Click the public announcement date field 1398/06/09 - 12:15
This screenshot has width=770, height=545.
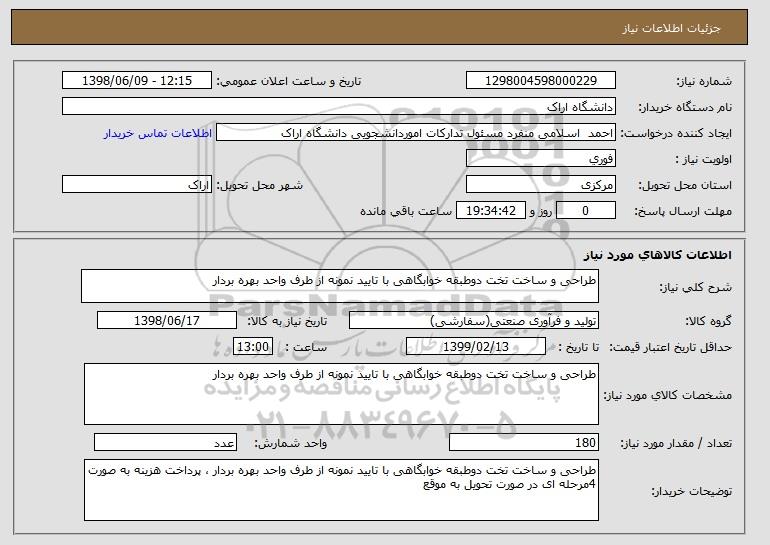pos(137,81)
